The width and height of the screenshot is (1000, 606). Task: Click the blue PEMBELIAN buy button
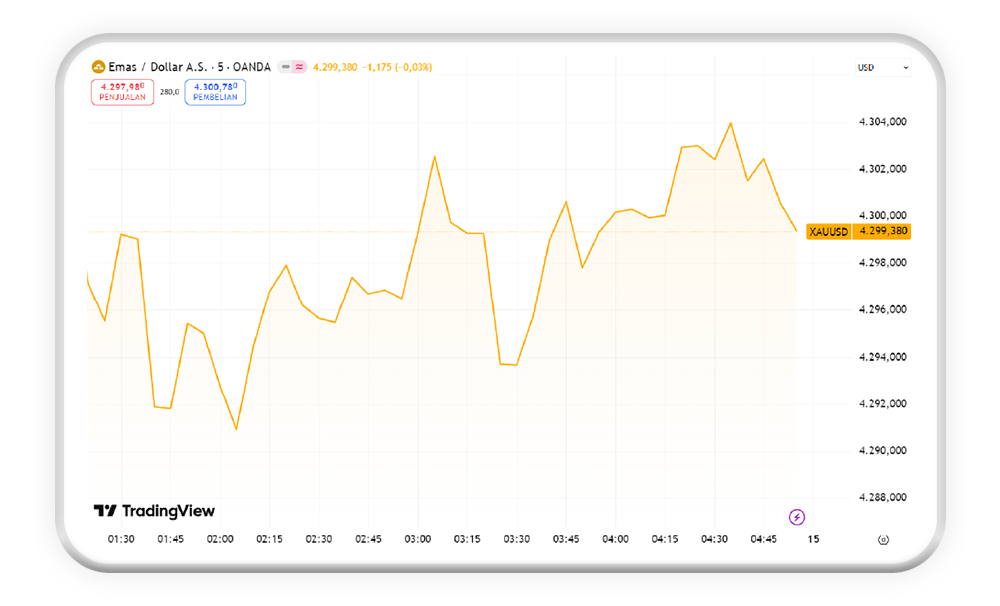215,92
